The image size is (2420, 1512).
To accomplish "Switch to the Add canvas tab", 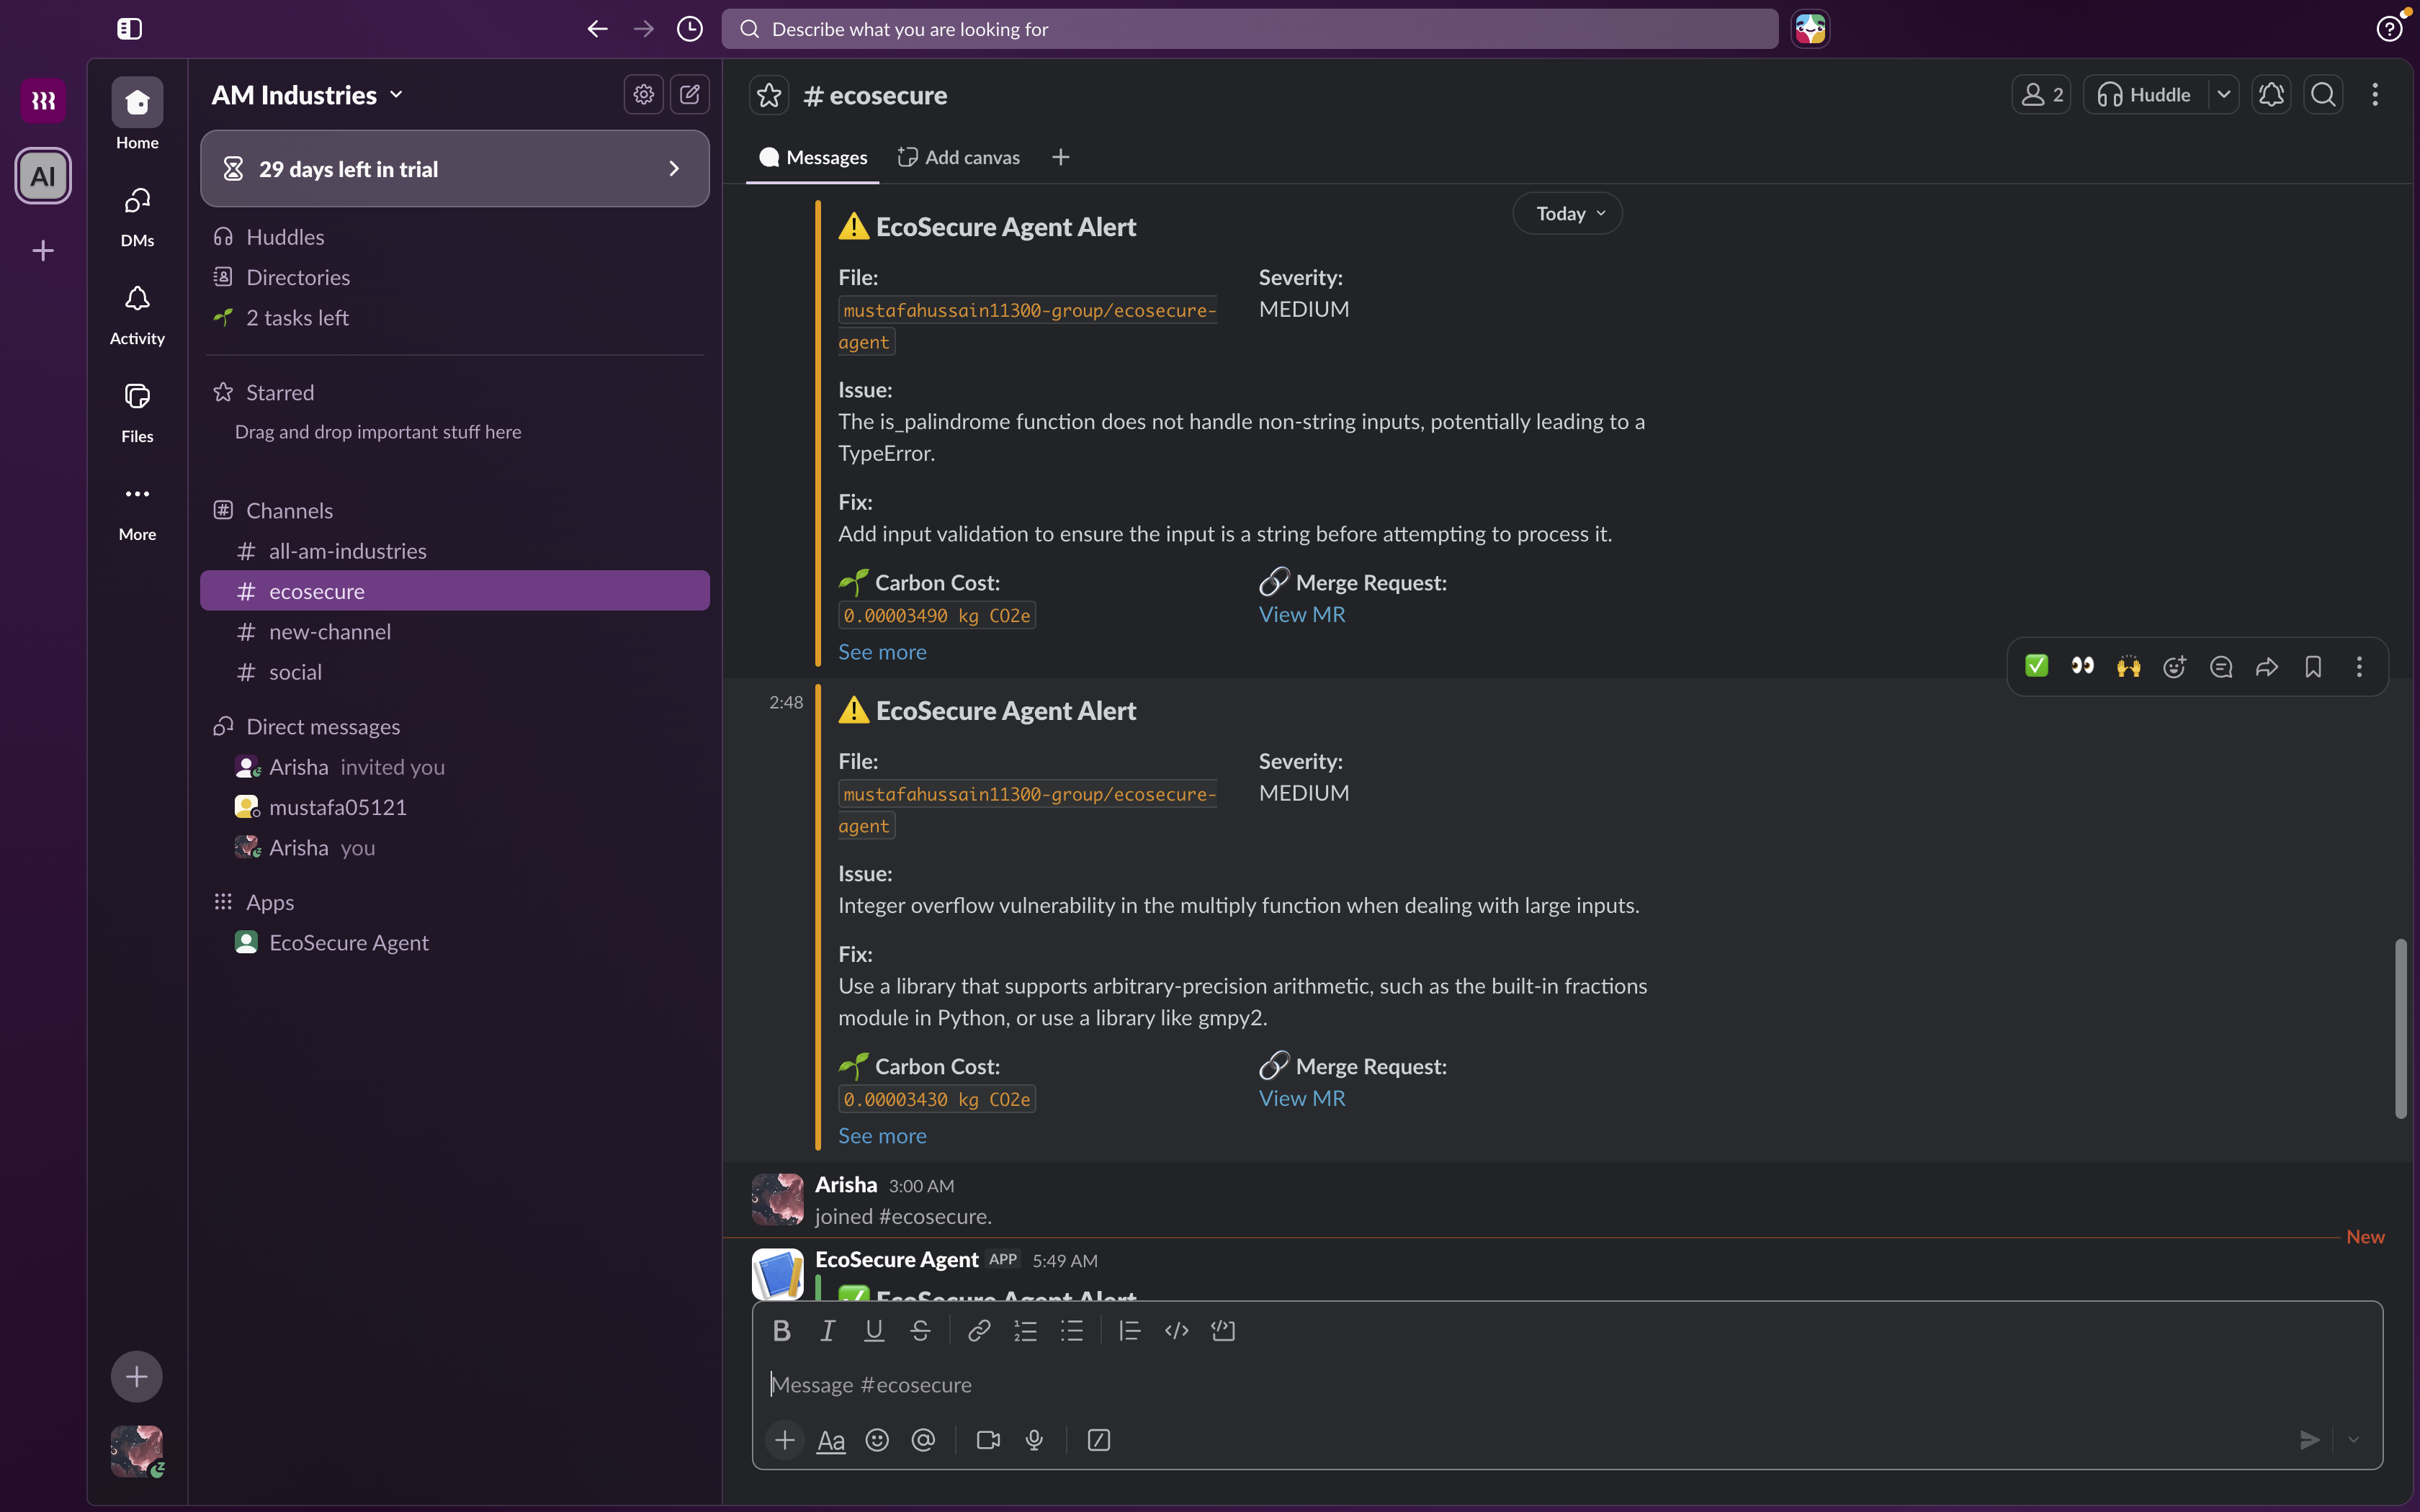I will point(959,157).
